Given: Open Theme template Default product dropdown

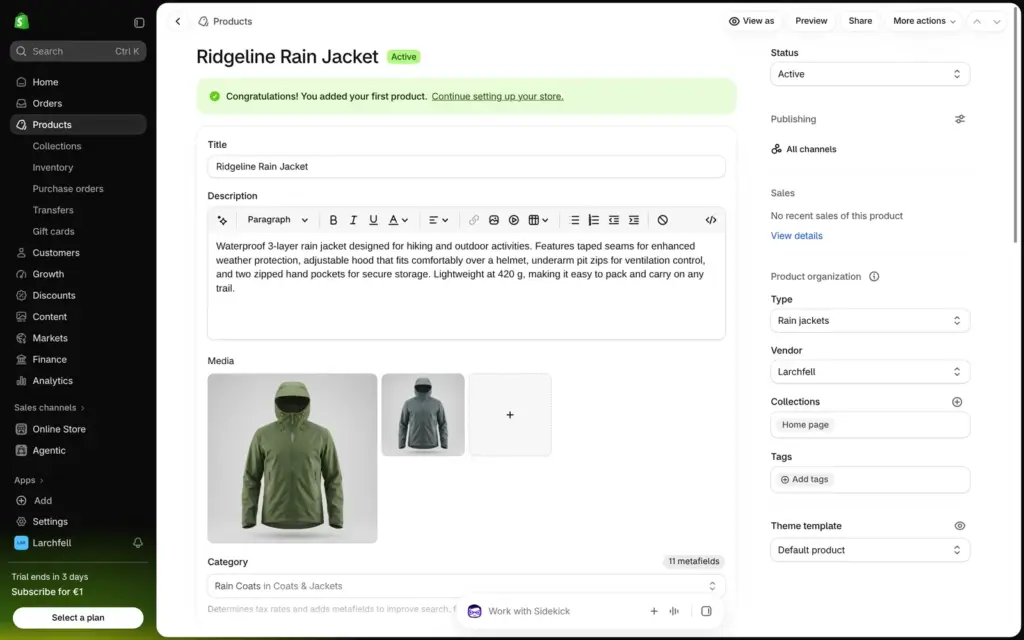Looking at the screenshot, I should pos(870,550).
